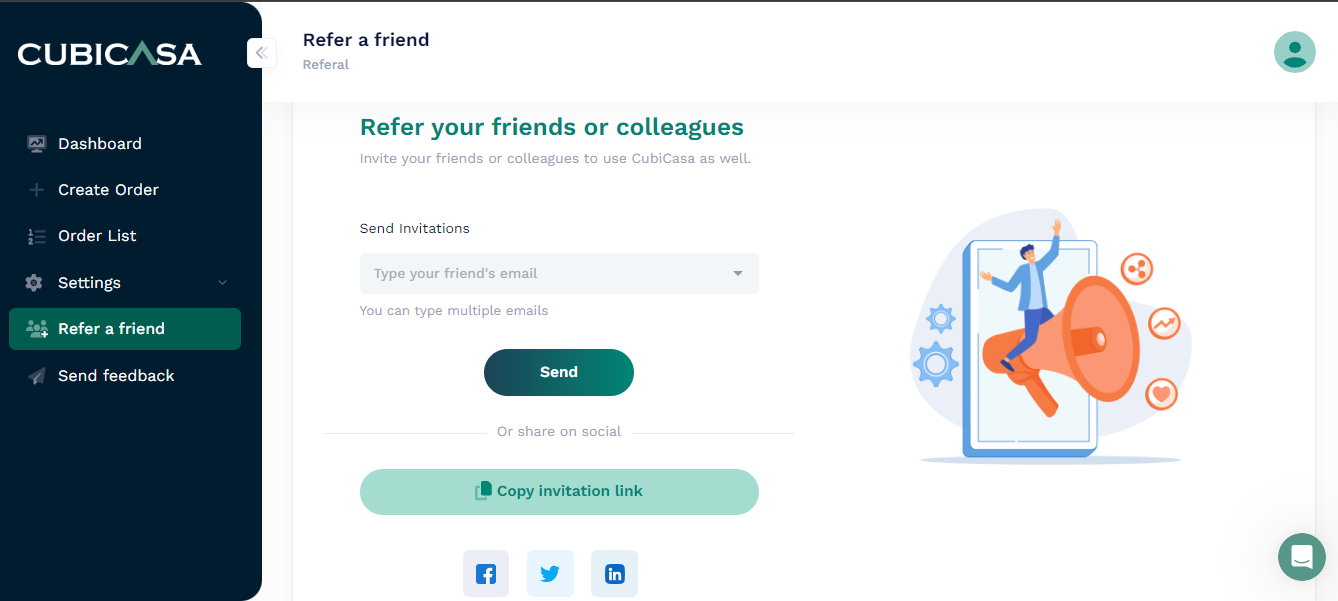Collapse the sidebar with the double-chevron
Image resolution: width=1338 pixels, height=601 pixels.
(261, 53)
